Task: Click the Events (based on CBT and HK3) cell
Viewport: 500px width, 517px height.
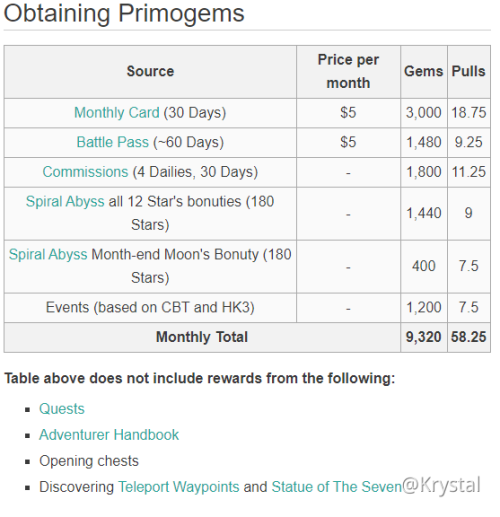Action: tap(150, 308)
